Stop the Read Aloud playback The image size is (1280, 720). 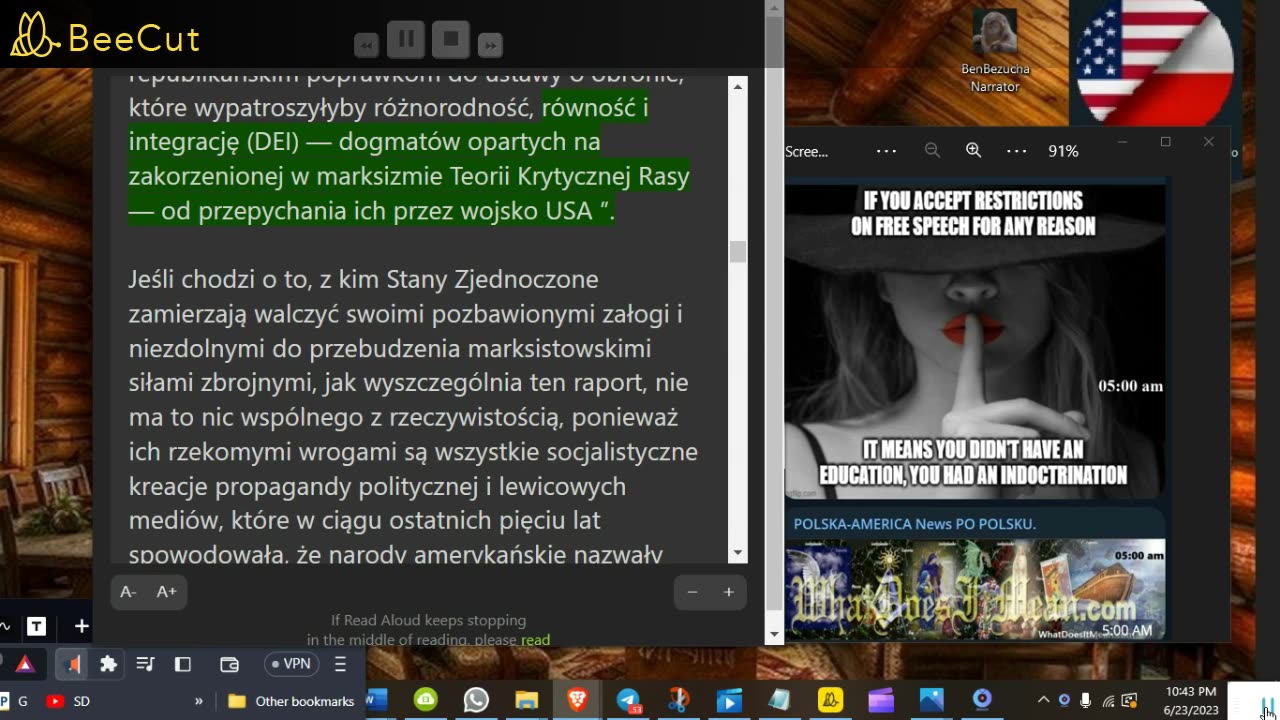[x=451, y=40]
